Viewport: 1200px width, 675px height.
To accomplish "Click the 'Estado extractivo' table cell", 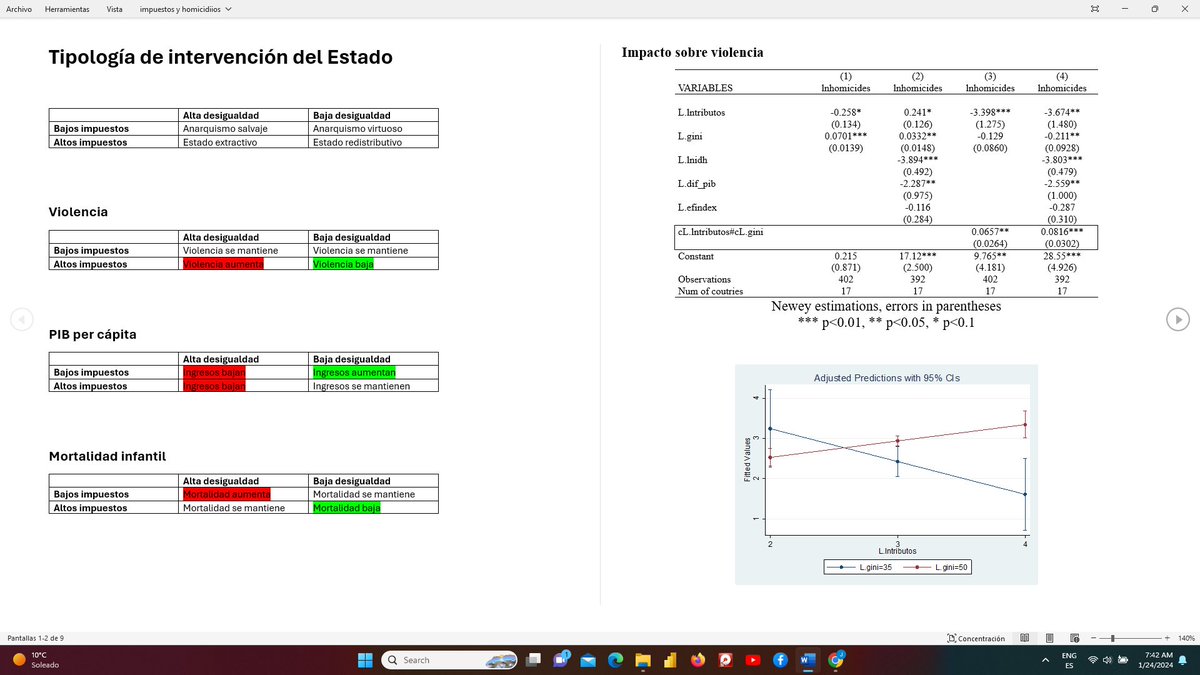I will point(245,142).
